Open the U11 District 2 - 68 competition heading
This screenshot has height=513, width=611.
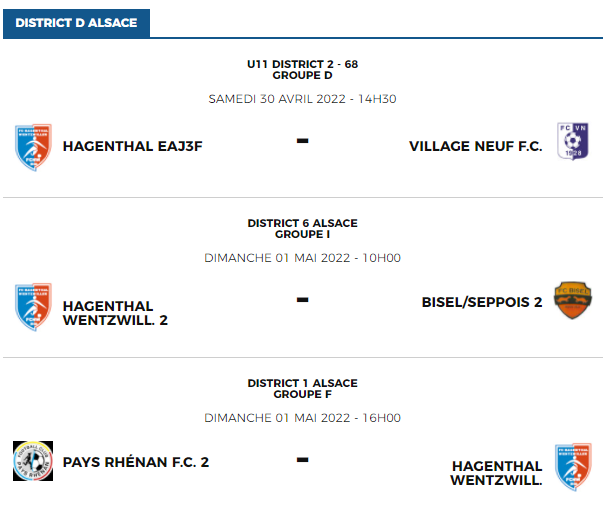tap(302, 69)
